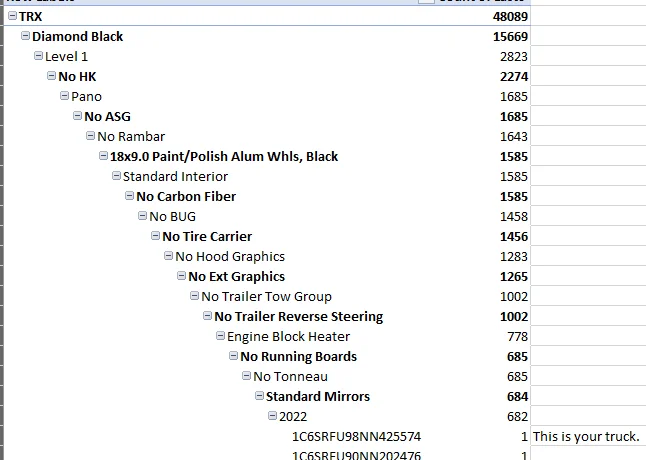Click the Engine Block Heater count 778

click(517, 336)
